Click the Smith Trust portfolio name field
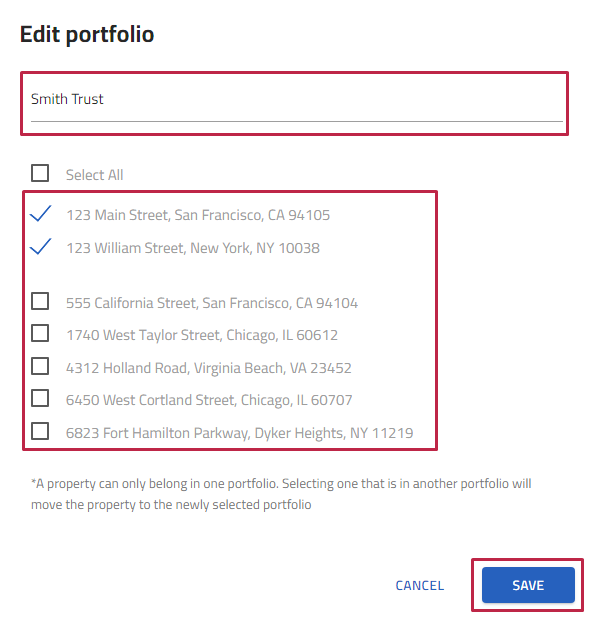Screen dimensions: 596x626 click(297, 103)
